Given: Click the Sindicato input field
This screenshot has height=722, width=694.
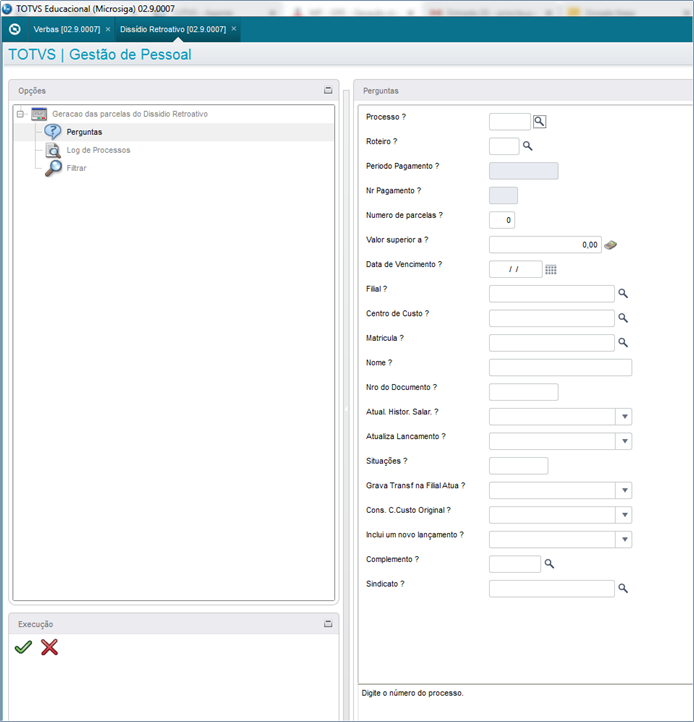Looking at the screenshot, I should pos(552,588).
